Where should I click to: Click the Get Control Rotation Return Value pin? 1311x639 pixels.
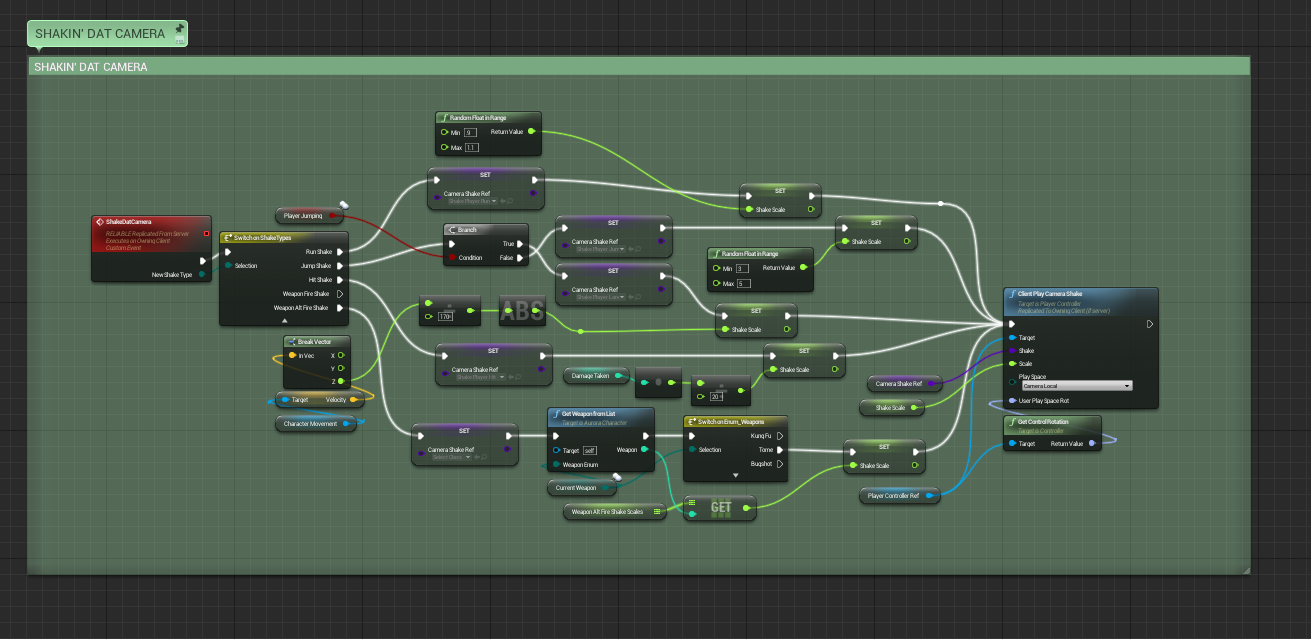coord(1092,443)
